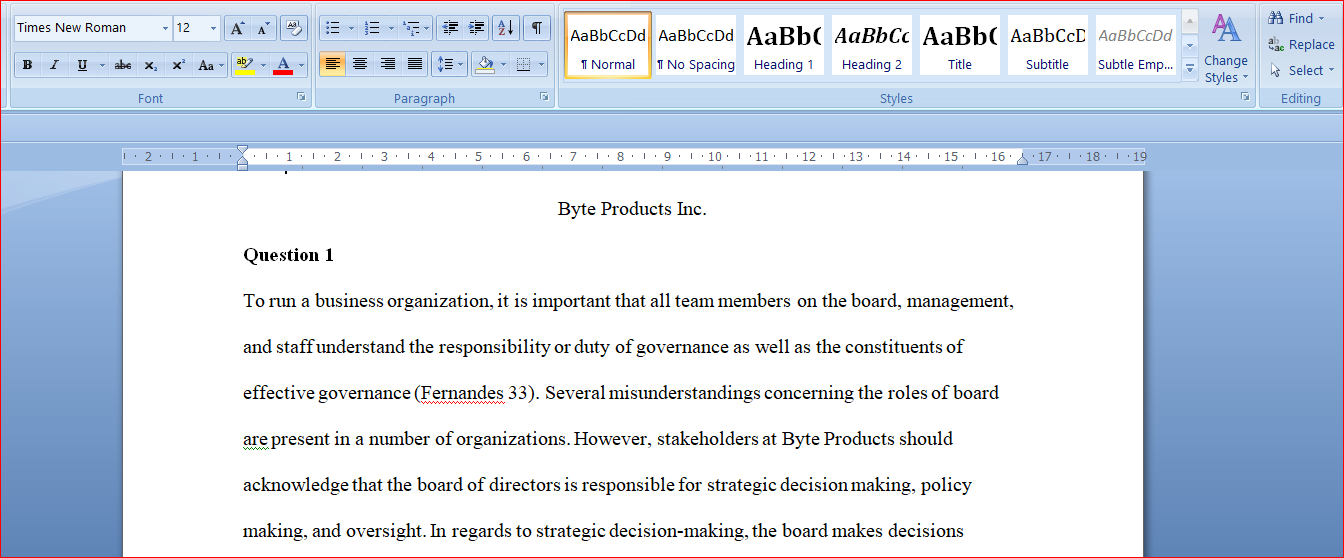Center the paragraph text
Screen dimensions: 1344x558
(360, 65)
